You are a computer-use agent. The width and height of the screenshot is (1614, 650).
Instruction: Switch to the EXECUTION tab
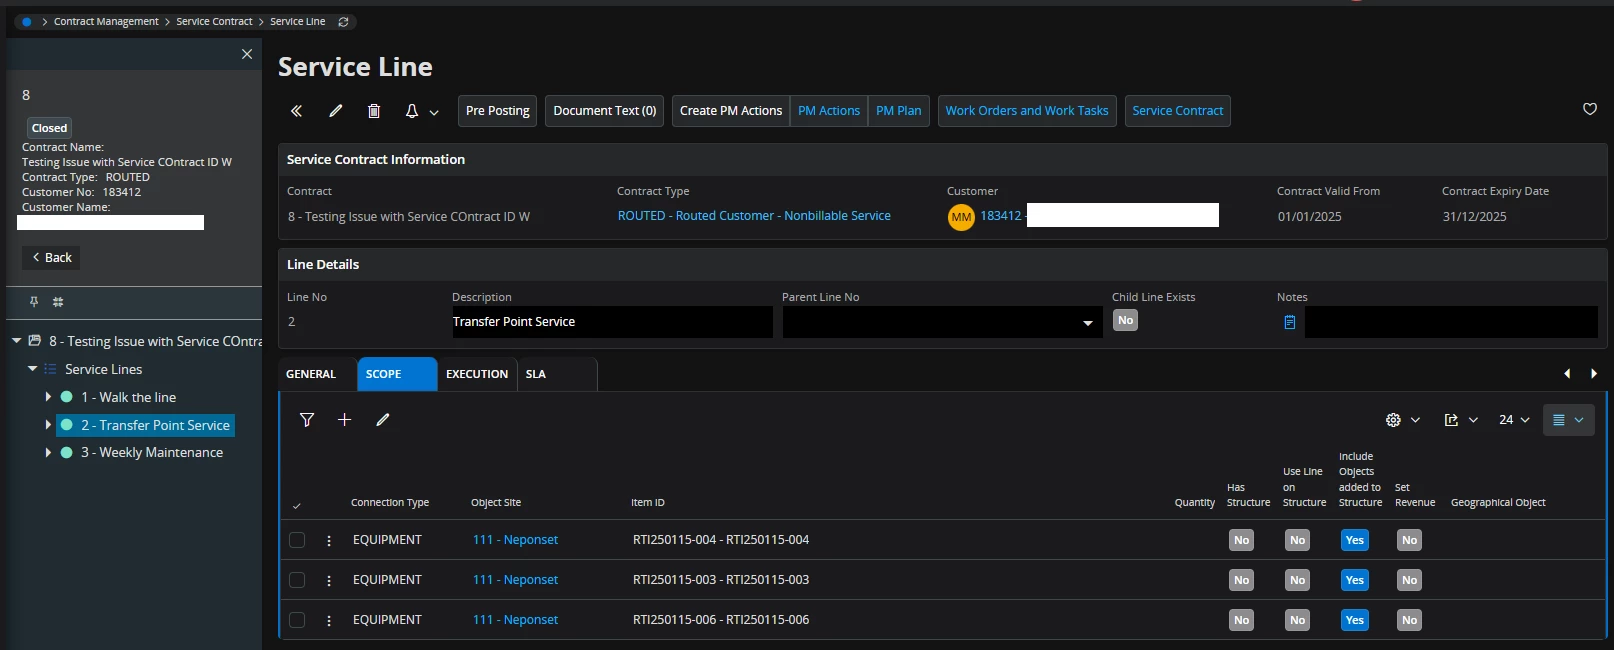(476, 374)
